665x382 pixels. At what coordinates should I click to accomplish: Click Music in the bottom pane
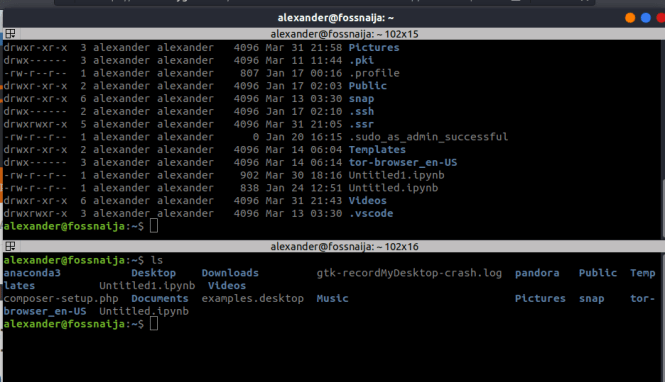332,298
